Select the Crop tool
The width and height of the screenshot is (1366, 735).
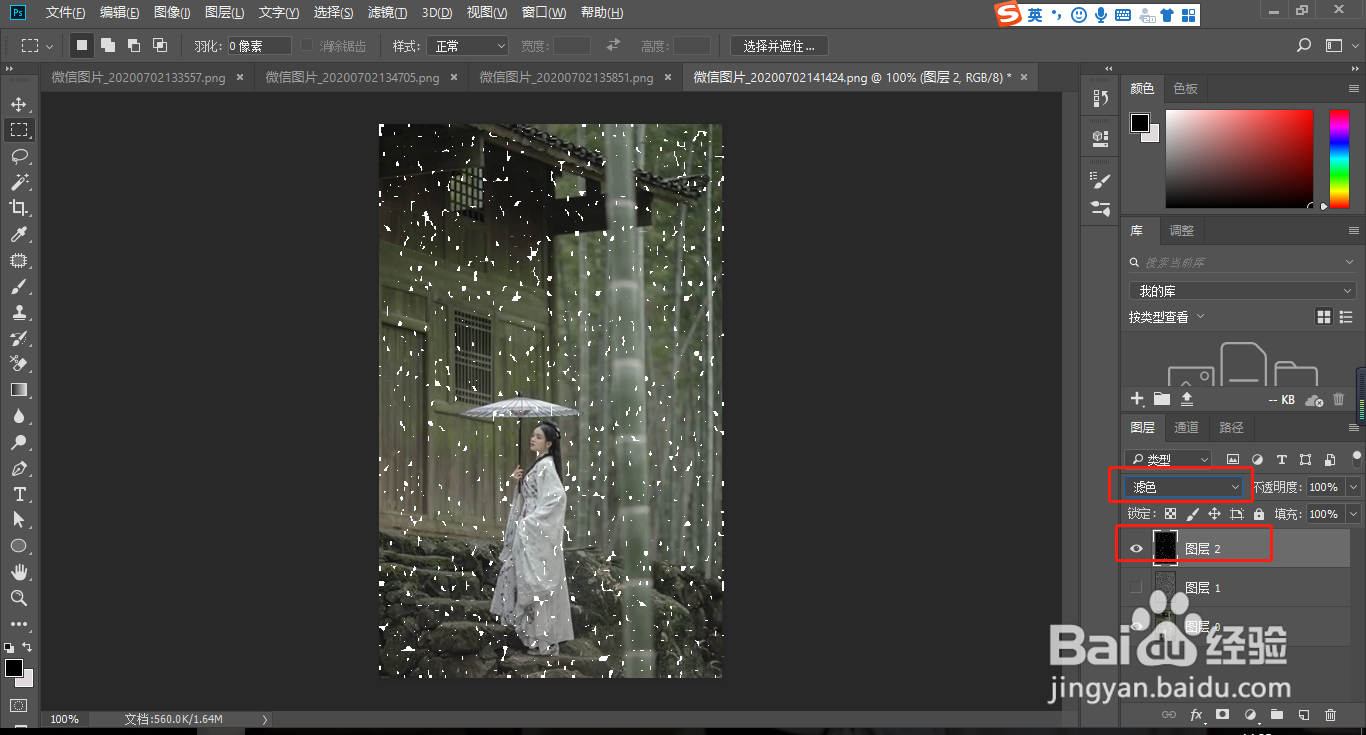coord(20,208)
